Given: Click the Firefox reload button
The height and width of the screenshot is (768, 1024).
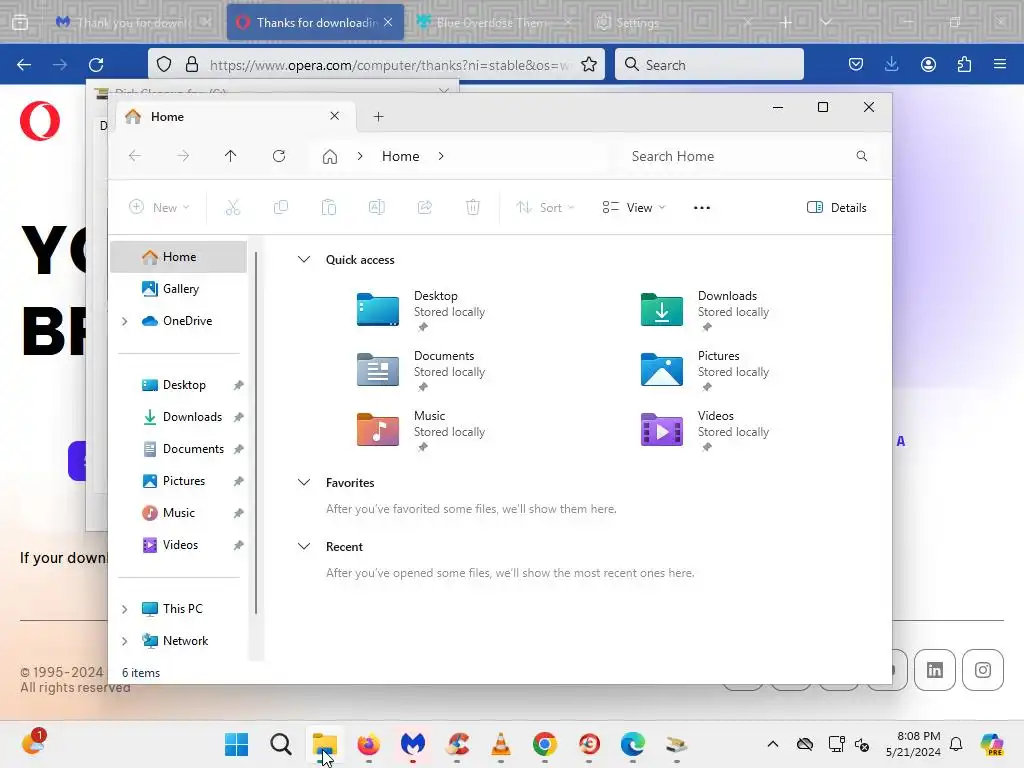Looking at the screenshot, I should click(x=96, y=65).
